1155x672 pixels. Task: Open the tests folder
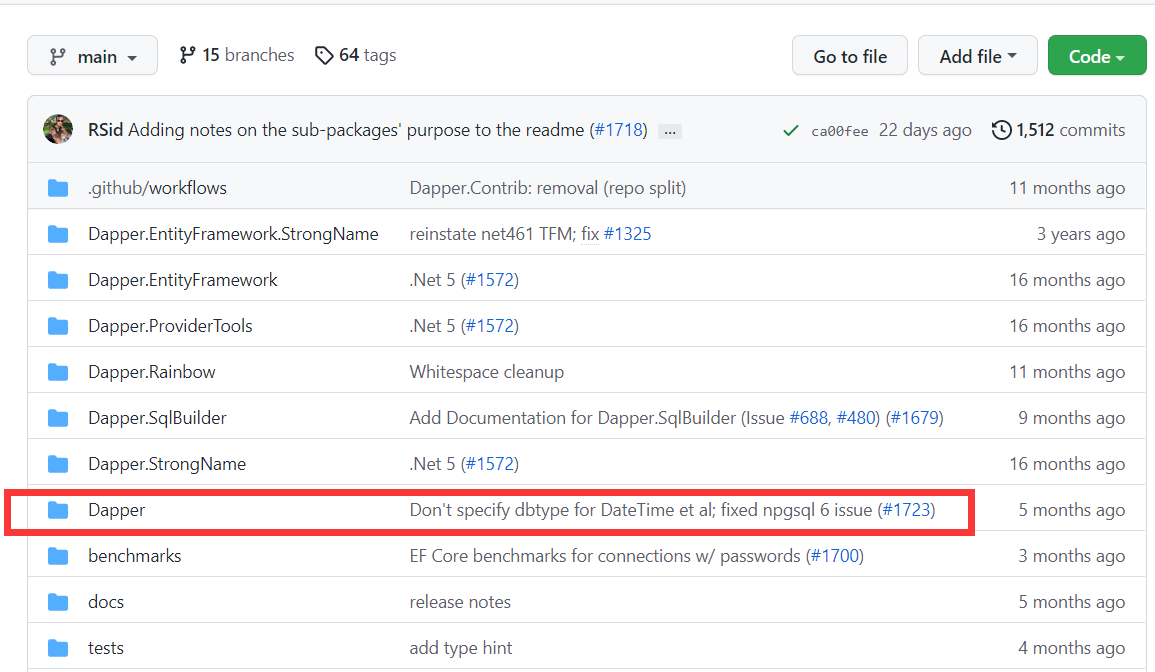tap(106, 648)
